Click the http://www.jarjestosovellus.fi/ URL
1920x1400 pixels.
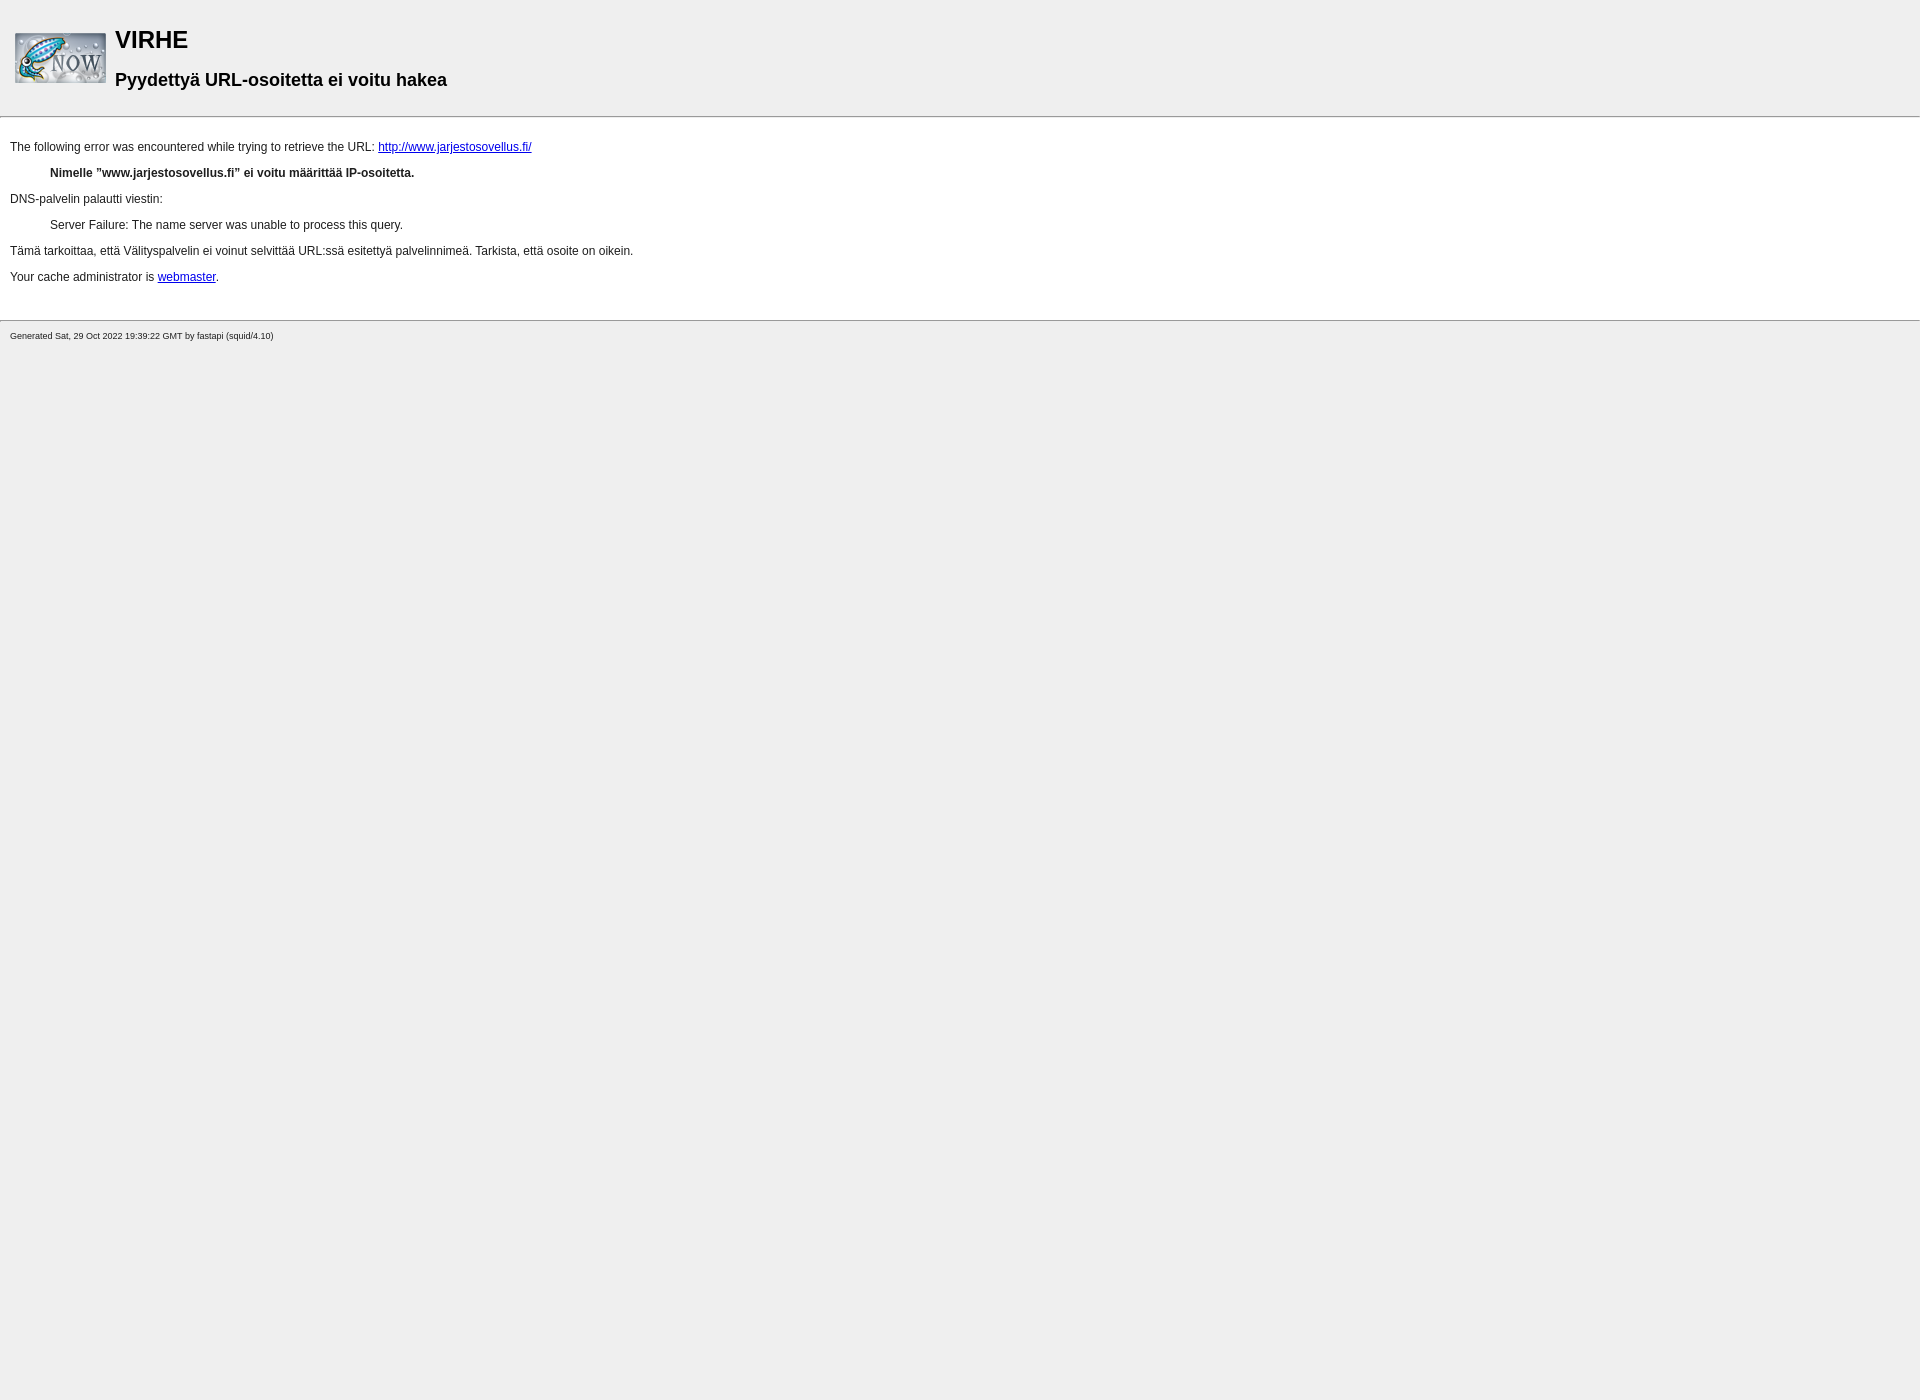[x=455, y=146]
